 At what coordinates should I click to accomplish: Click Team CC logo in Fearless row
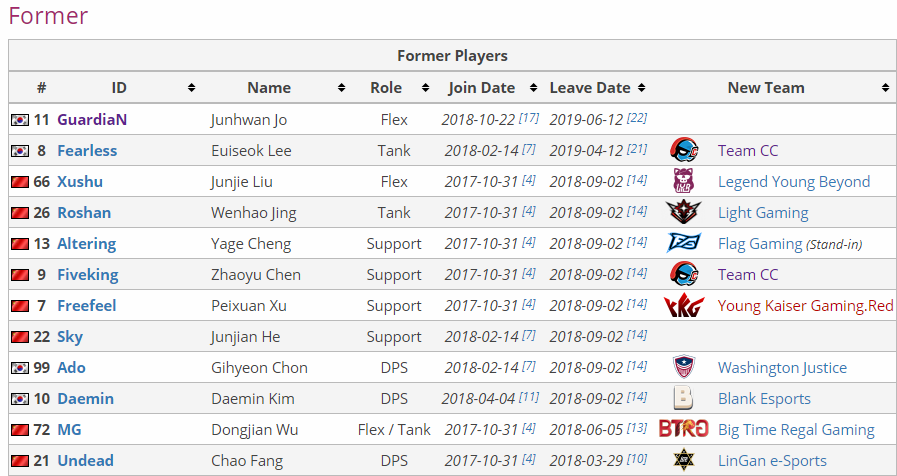click(684, 150)
